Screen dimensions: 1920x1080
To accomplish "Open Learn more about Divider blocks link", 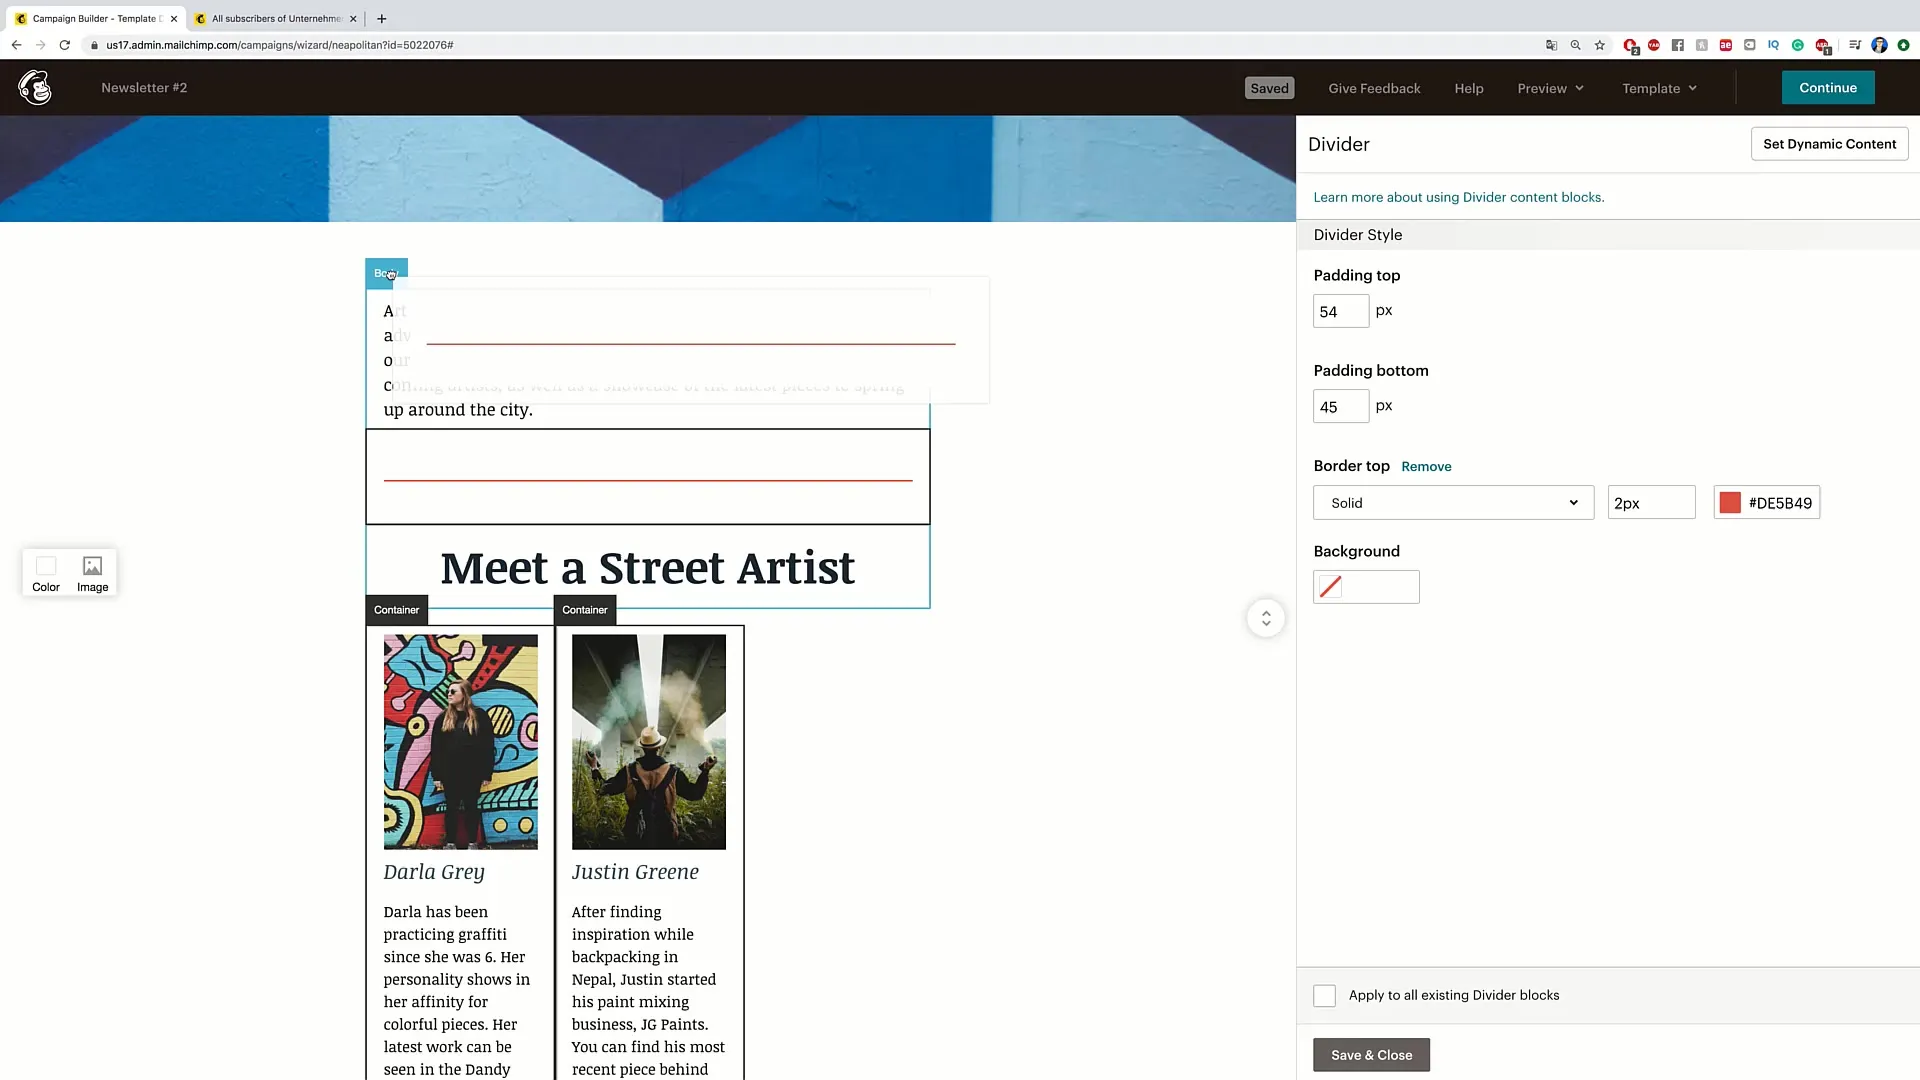I will point(1458,196).
